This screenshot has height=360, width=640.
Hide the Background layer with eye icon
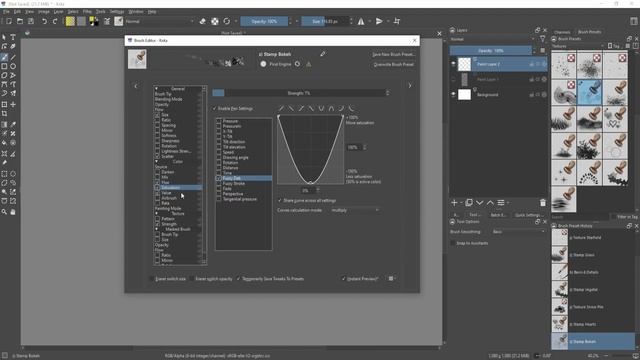tap(453, 94)
